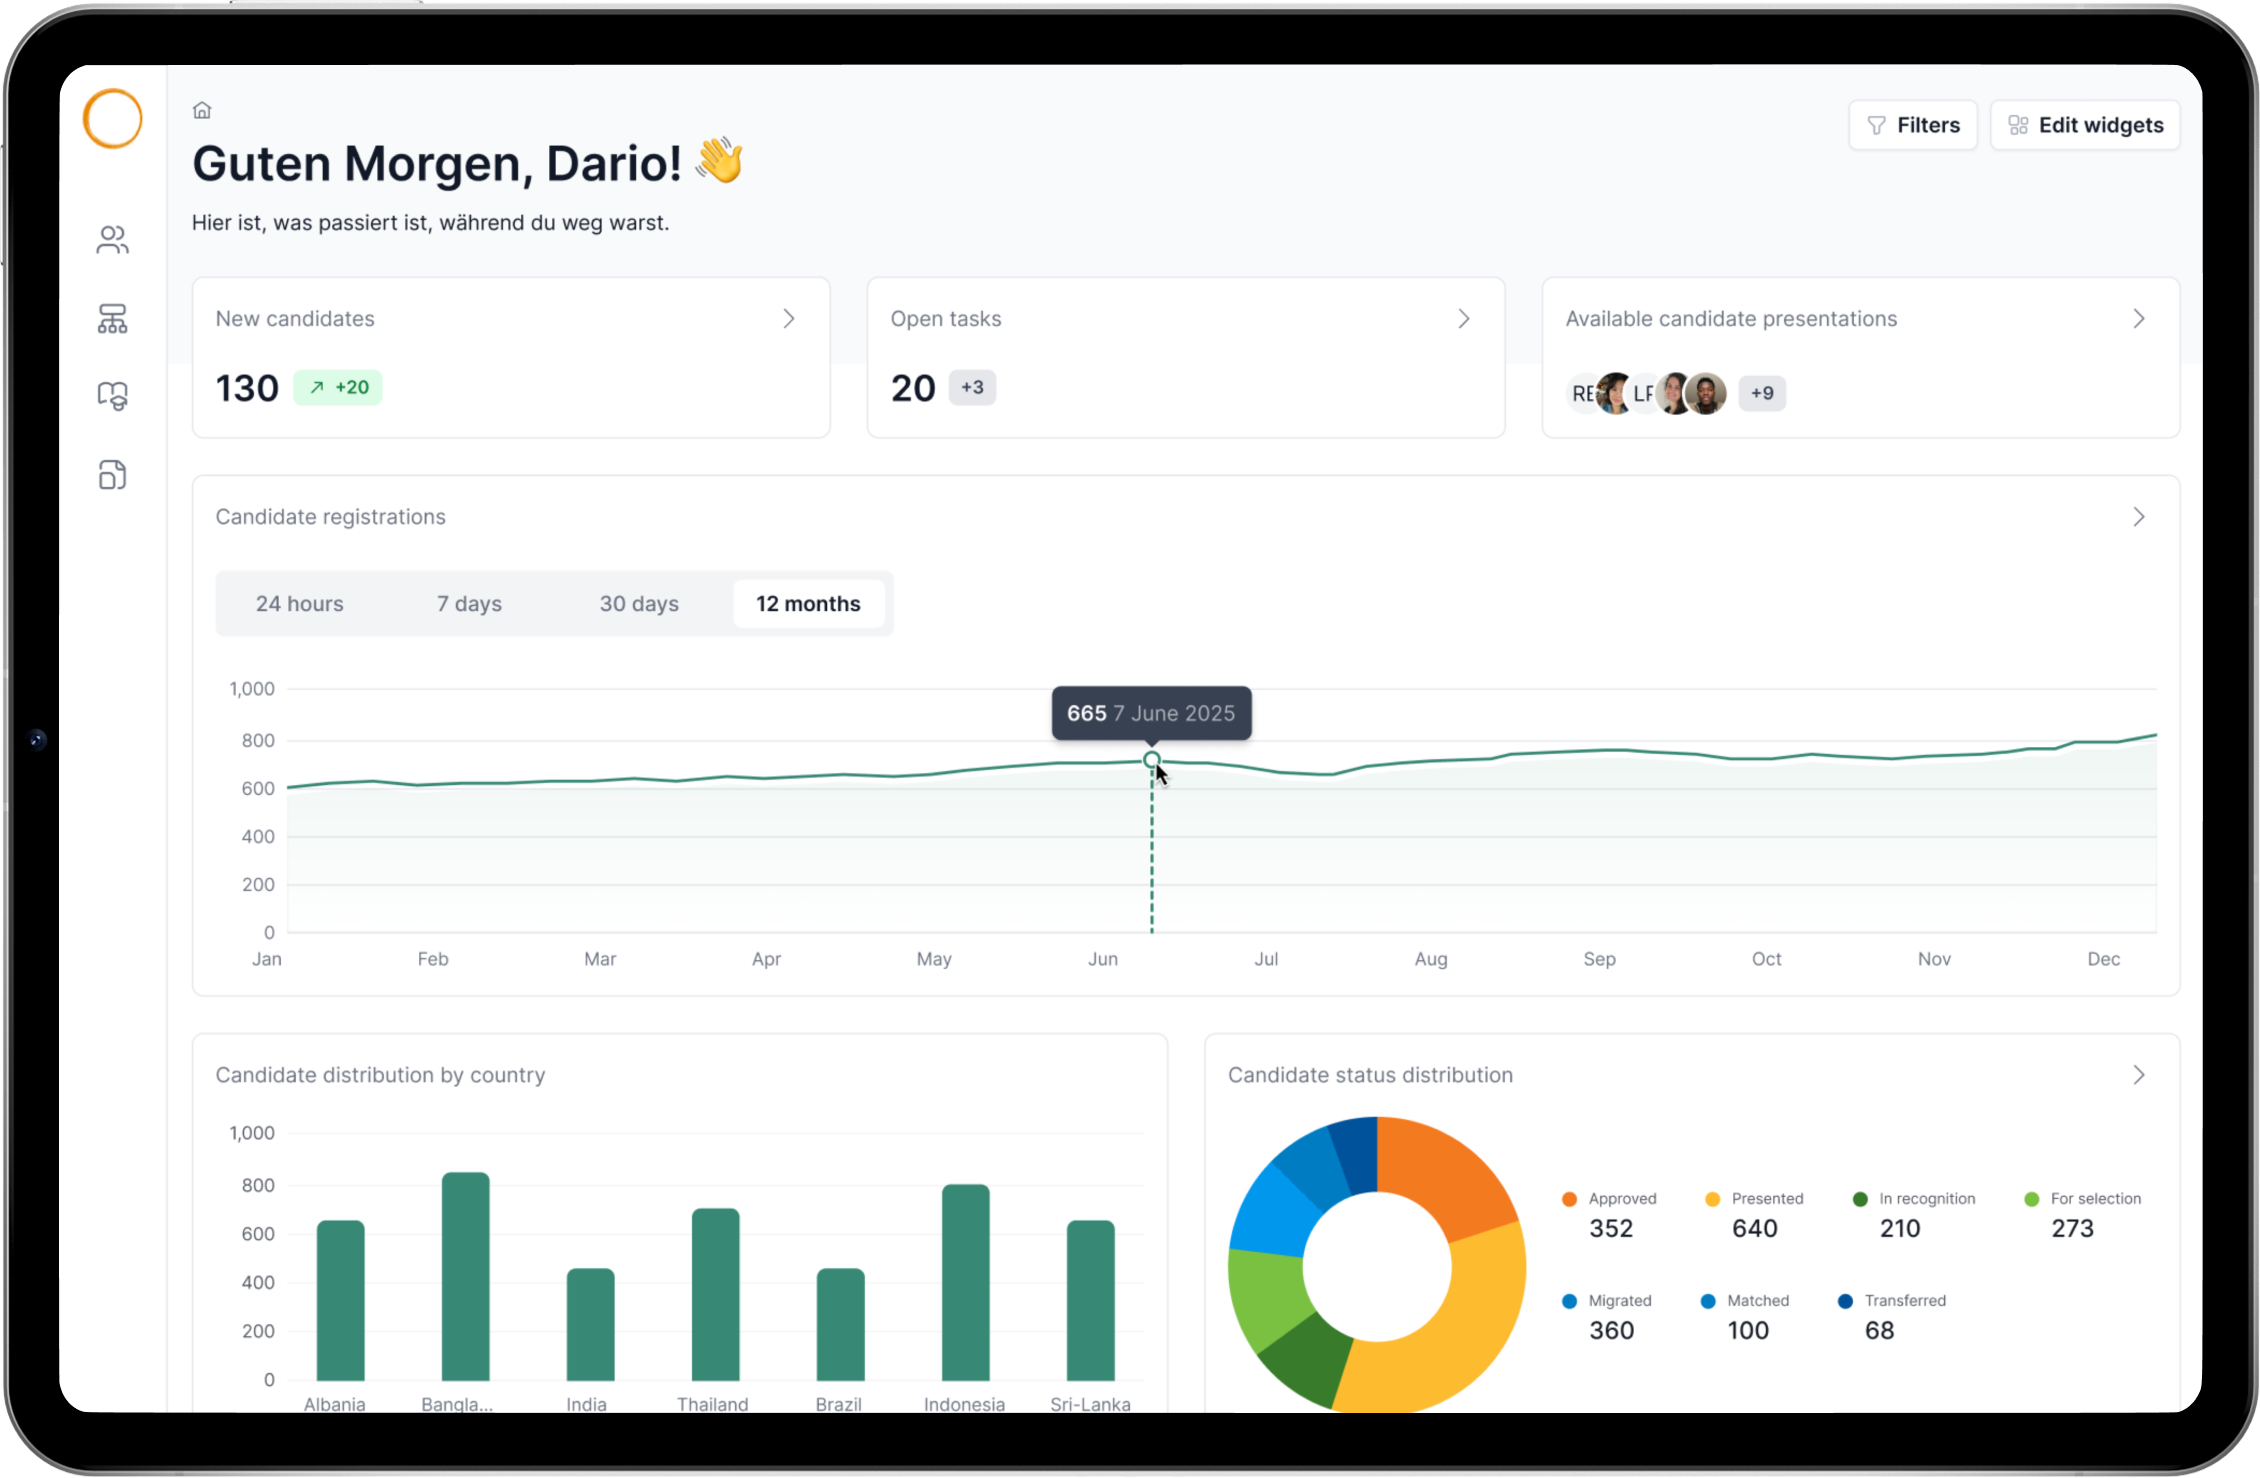Click the RE initials avatar
Viewport: 2260px width, 1478px height.
tap(1581, 394)
